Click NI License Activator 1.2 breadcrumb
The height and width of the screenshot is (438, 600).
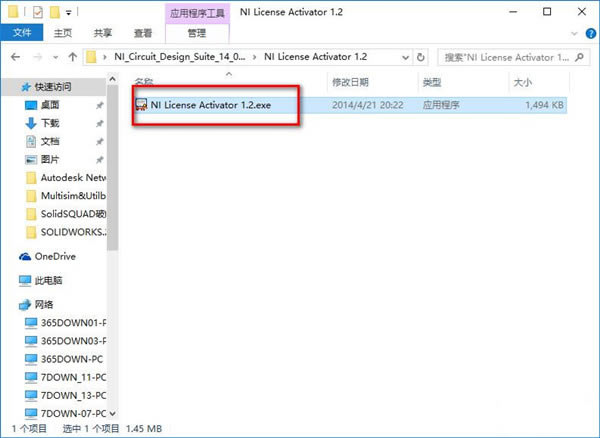click(315, 57)
